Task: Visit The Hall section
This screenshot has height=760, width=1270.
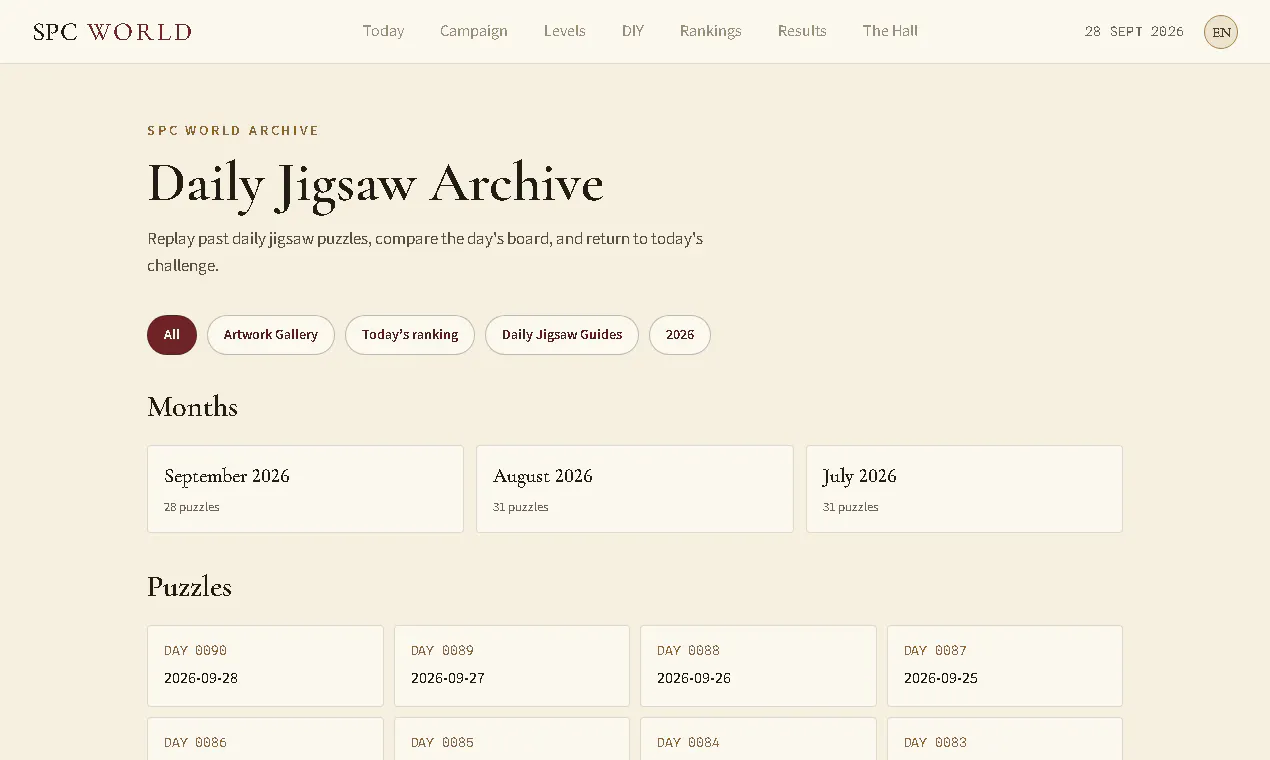Action: 890,31
